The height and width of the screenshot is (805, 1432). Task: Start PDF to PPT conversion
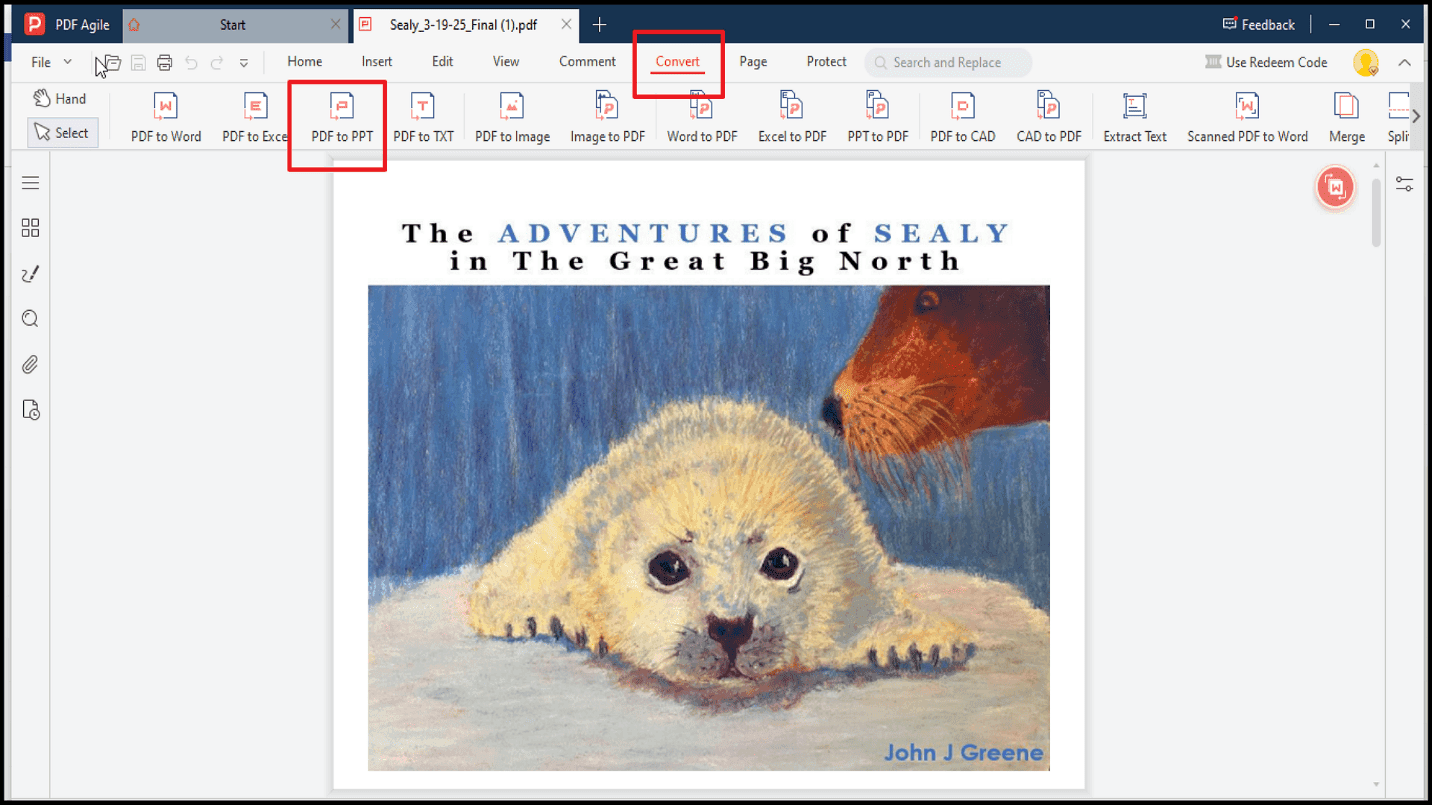(342, 117)
